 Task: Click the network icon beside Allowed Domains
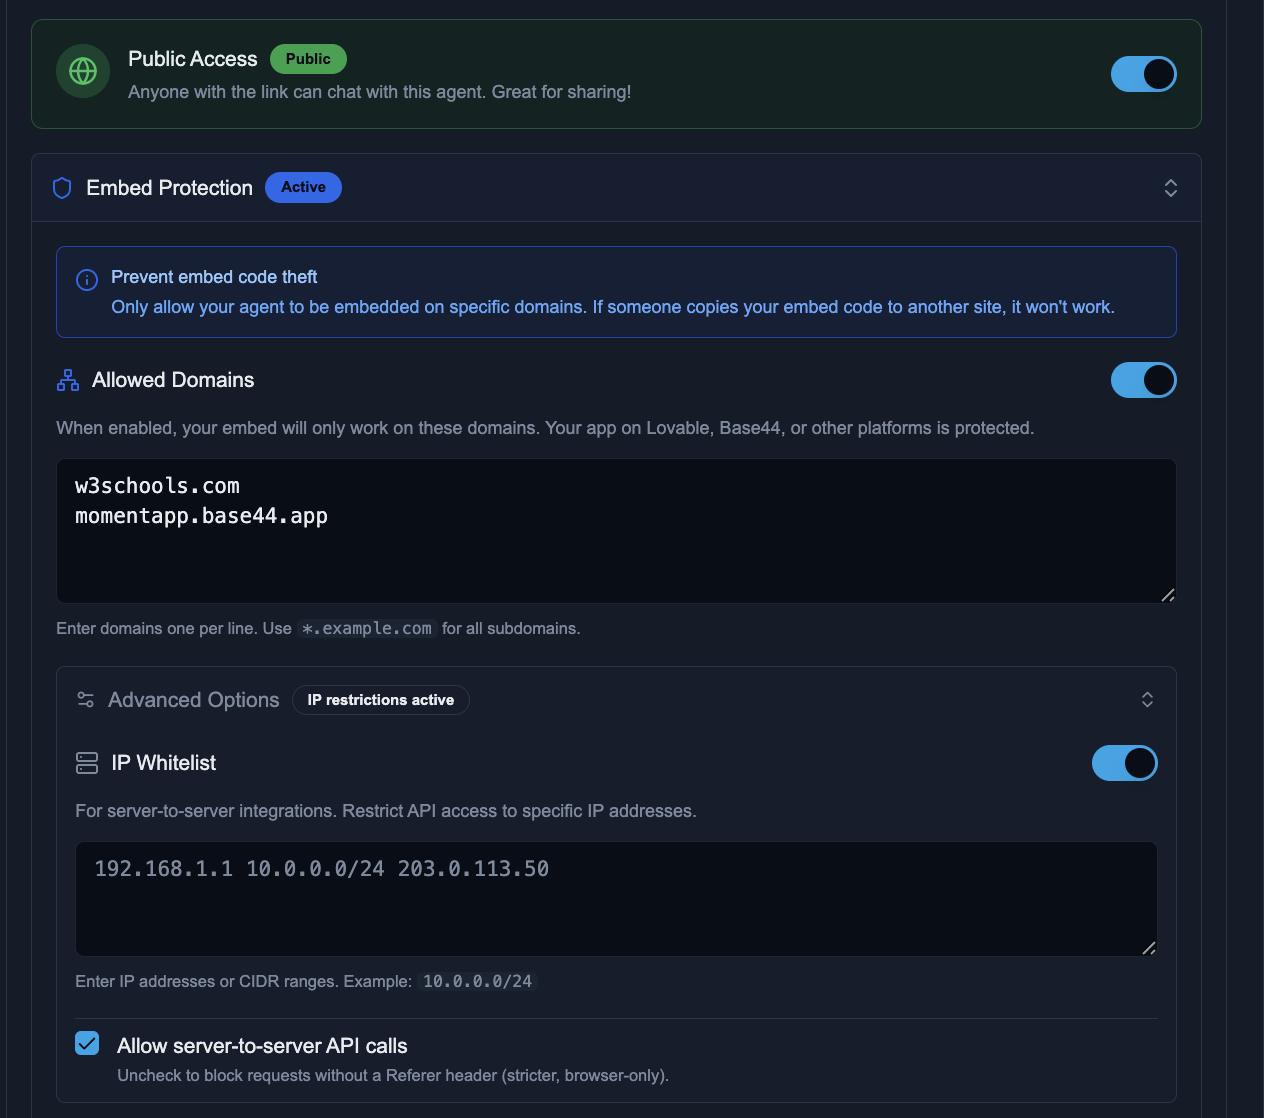[x=68, y=380]
